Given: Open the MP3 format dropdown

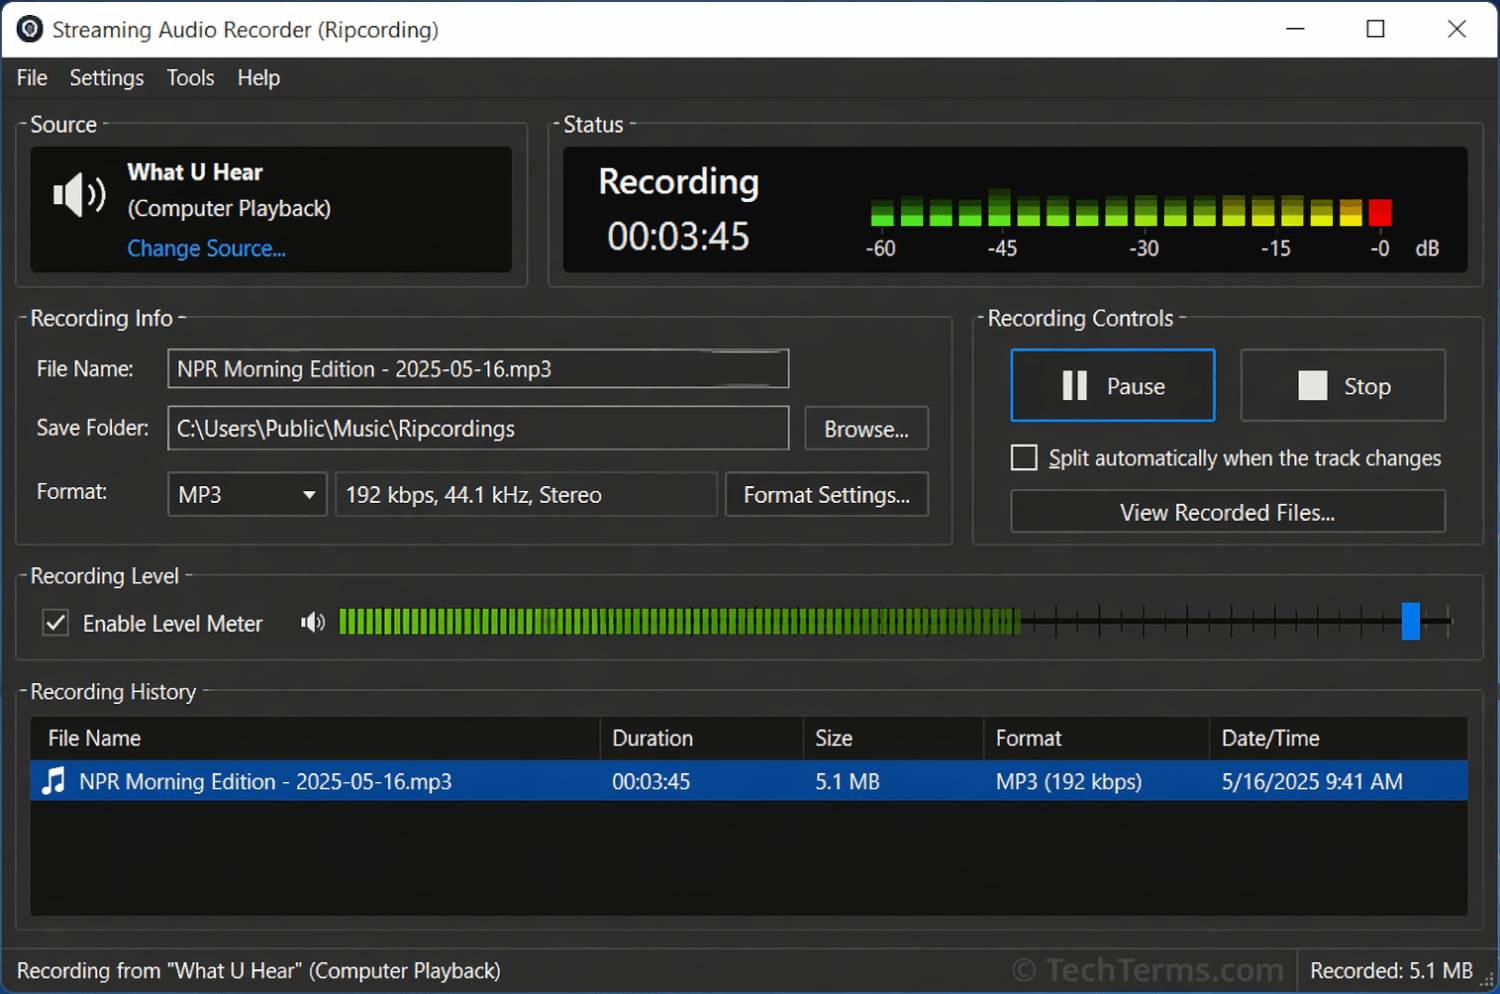Looking at the screenshot, I should 247,494.
